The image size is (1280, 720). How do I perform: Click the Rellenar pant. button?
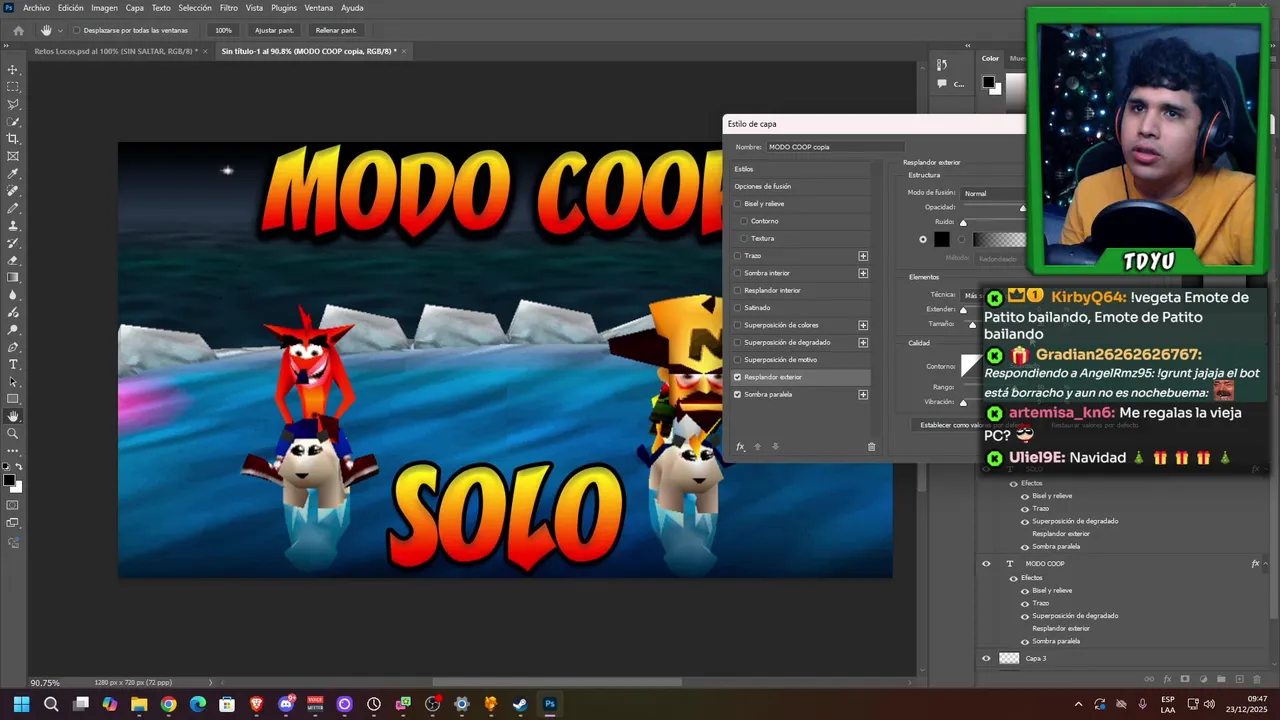coord(336,30)
